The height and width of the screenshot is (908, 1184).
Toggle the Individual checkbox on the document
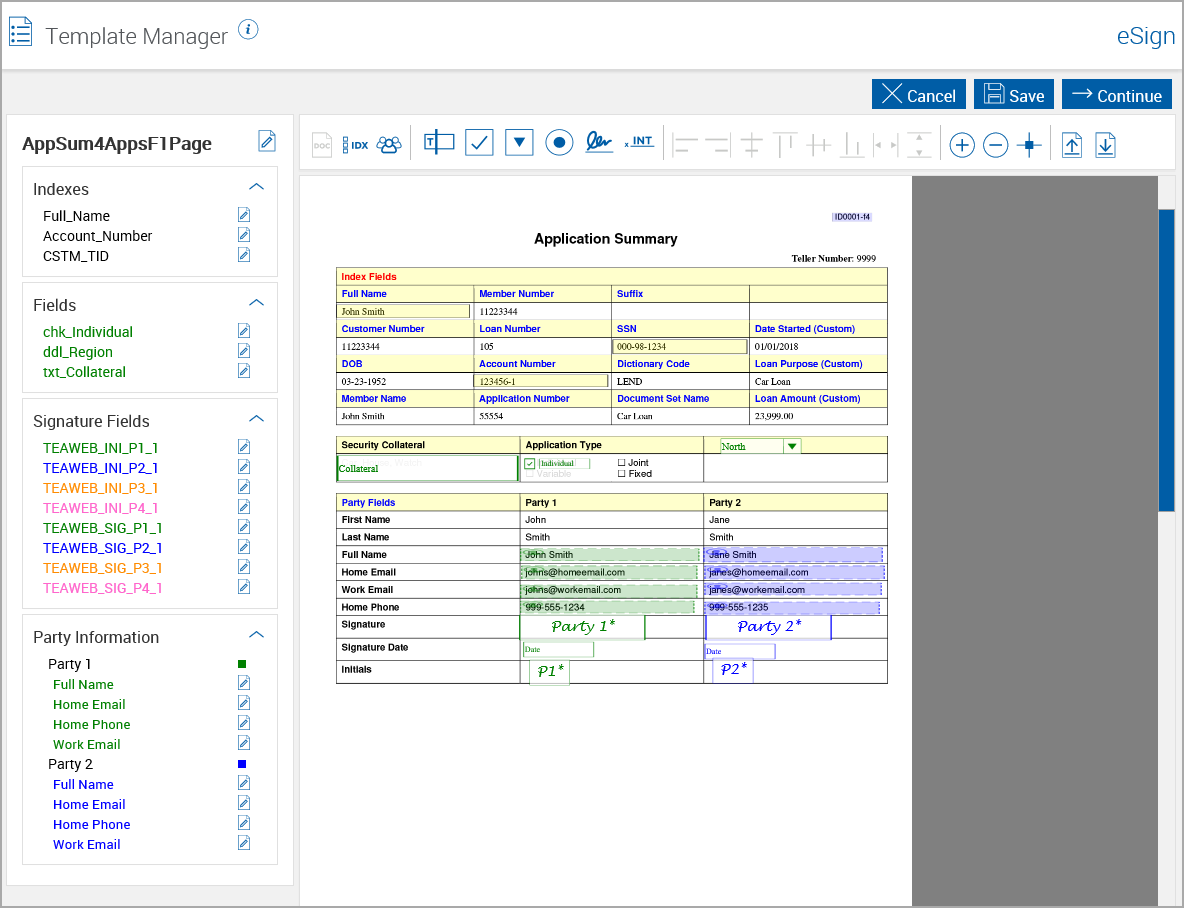coord(529,463)
